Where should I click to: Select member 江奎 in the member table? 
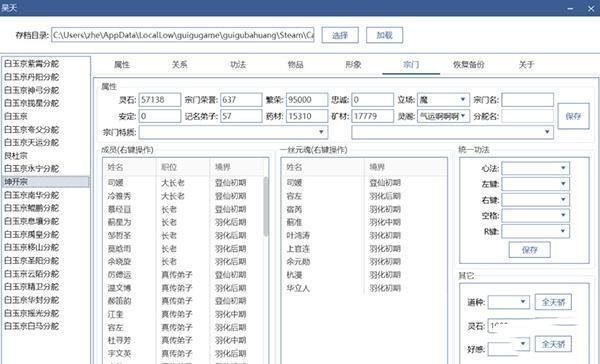(x=183, y=314)
